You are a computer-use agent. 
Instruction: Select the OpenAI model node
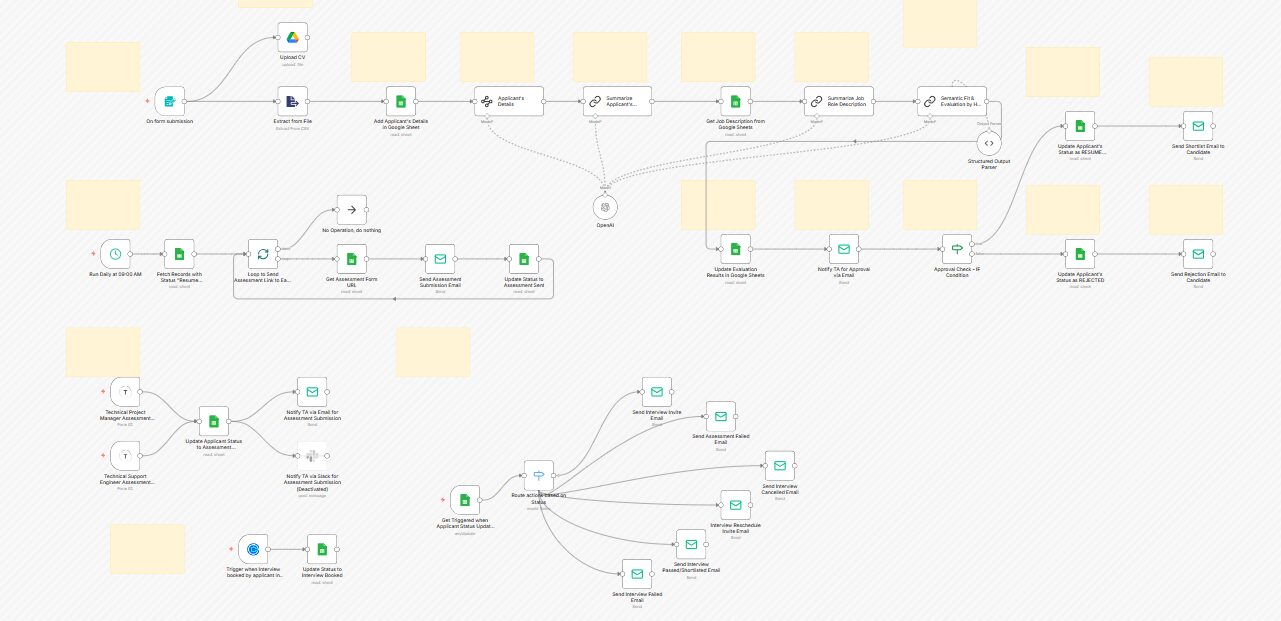(x=605, y=207)
